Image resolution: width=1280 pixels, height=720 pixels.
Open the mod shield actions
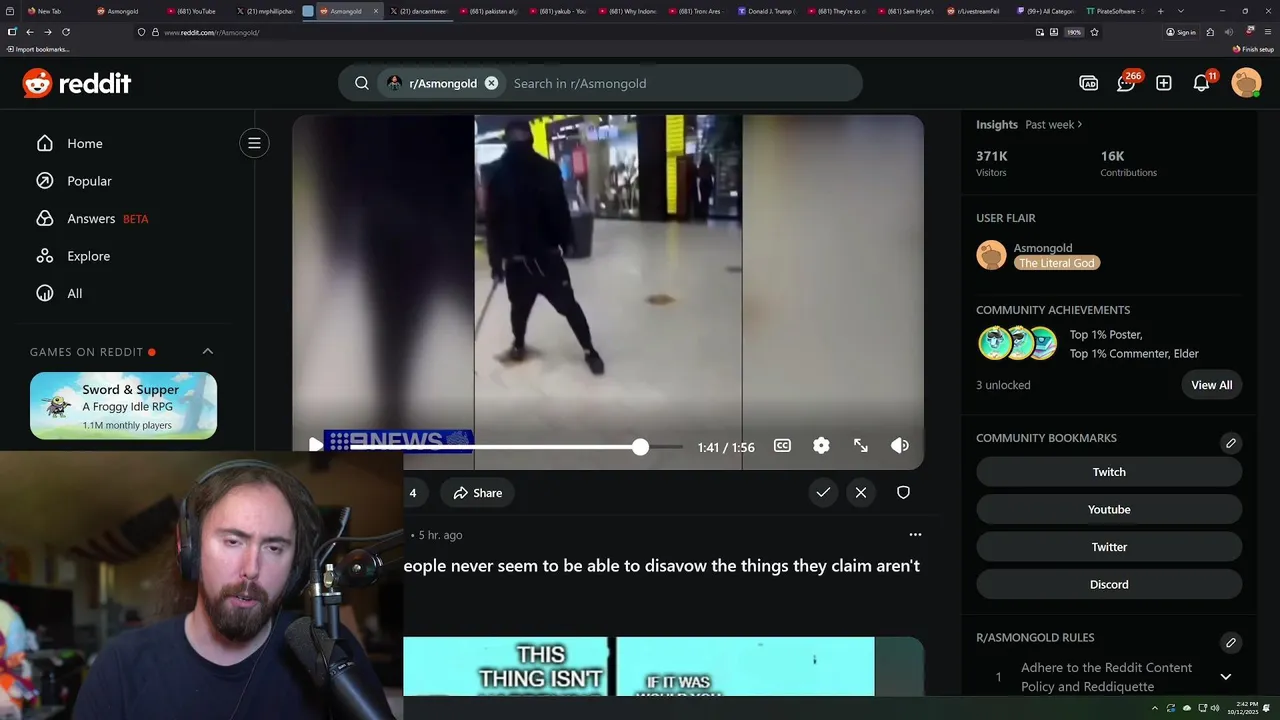903,492
